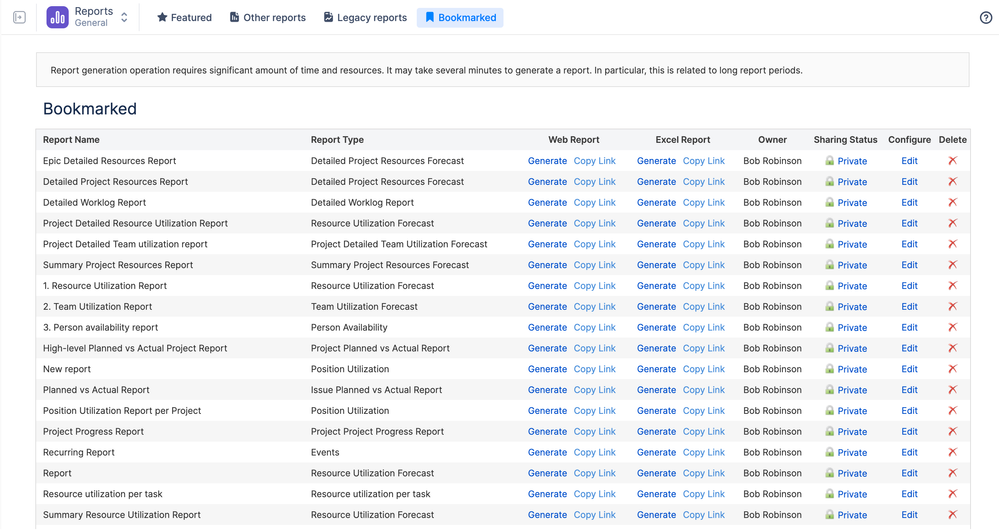The height and width of the screenshot is (530, 999).
Task: Delete the Detailed Worklog Report row
Action: [952, 203]
